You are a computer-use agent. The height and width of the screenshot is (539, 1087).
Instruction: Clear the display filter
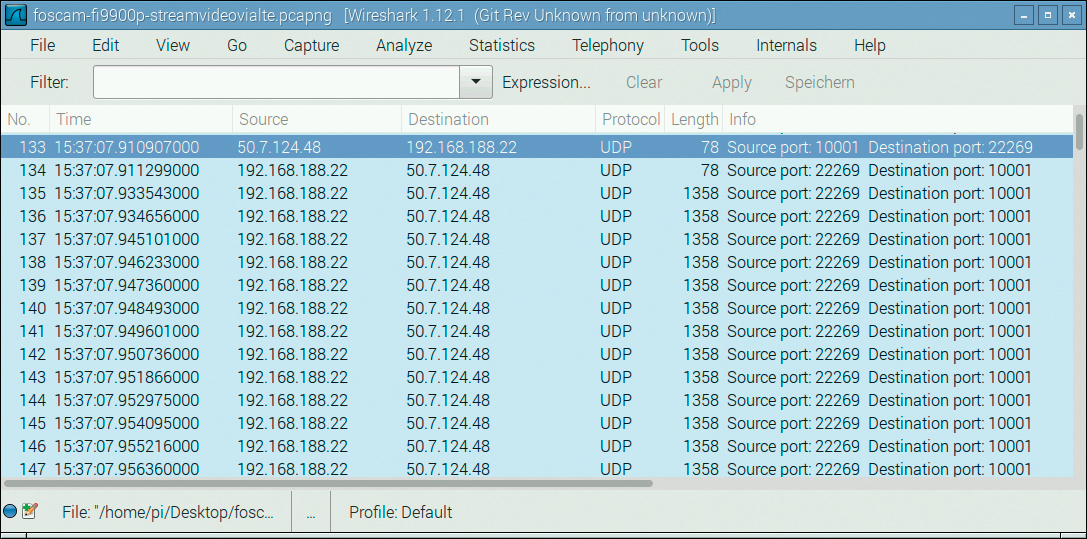pos(644,82)
